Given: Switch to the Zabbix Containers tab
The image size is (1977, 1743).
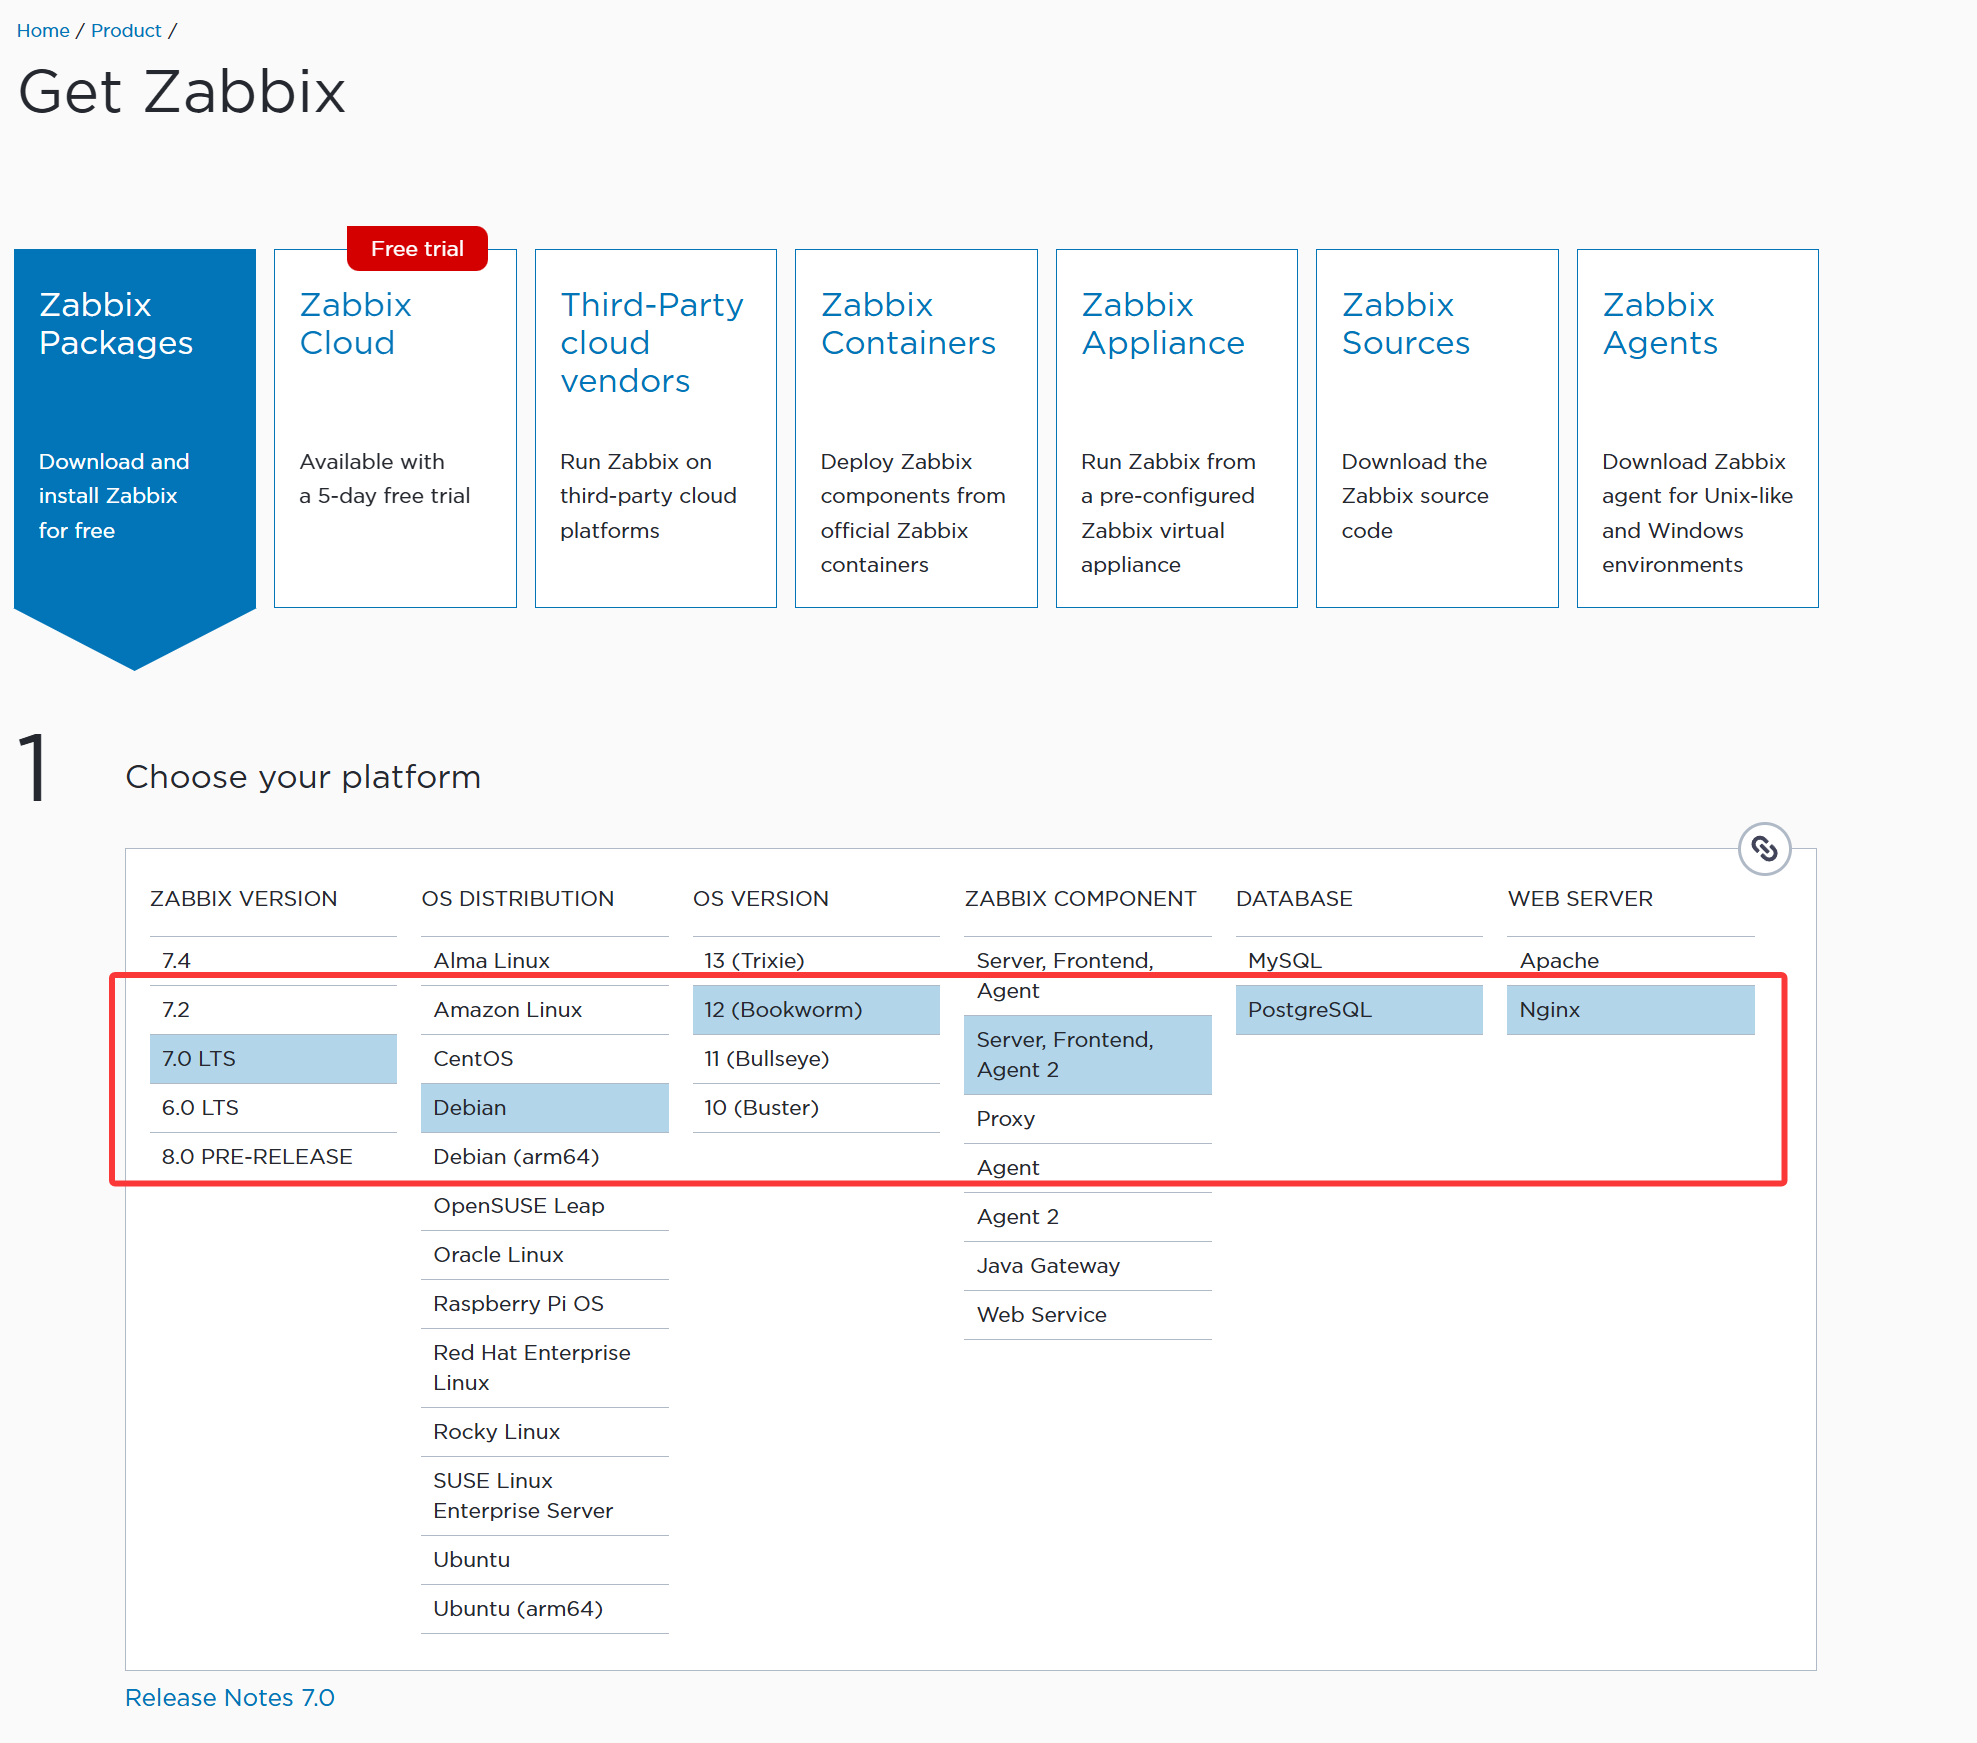Looking at the screenshot, I should pyautogui.click(x=915, y=428).
